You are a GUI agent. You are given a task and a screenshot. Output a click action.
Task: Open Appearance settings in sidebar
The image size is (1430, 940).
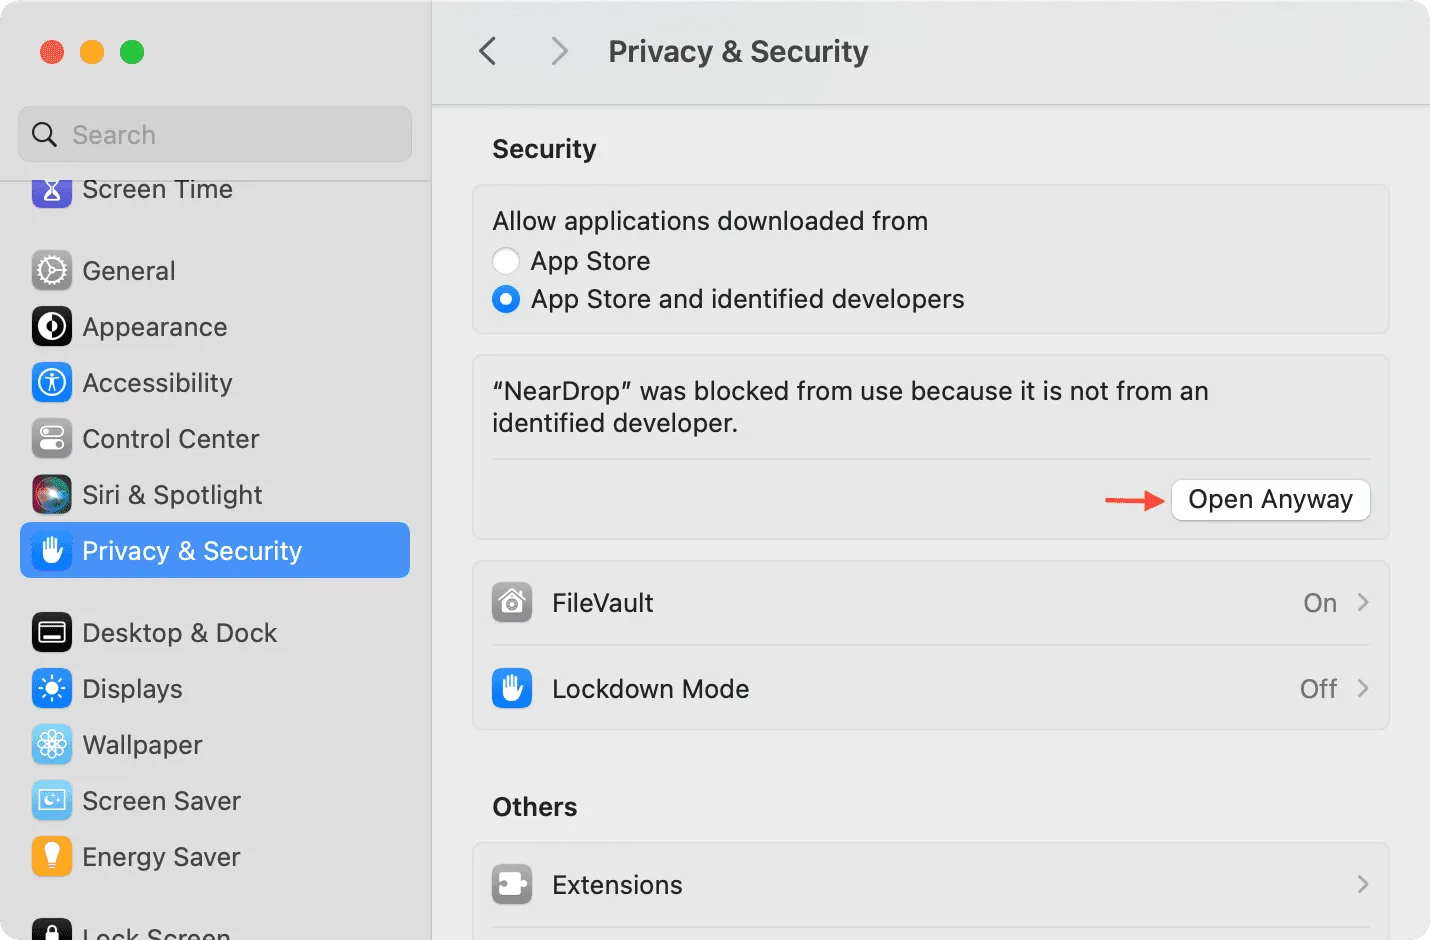(x=215, y=326)
